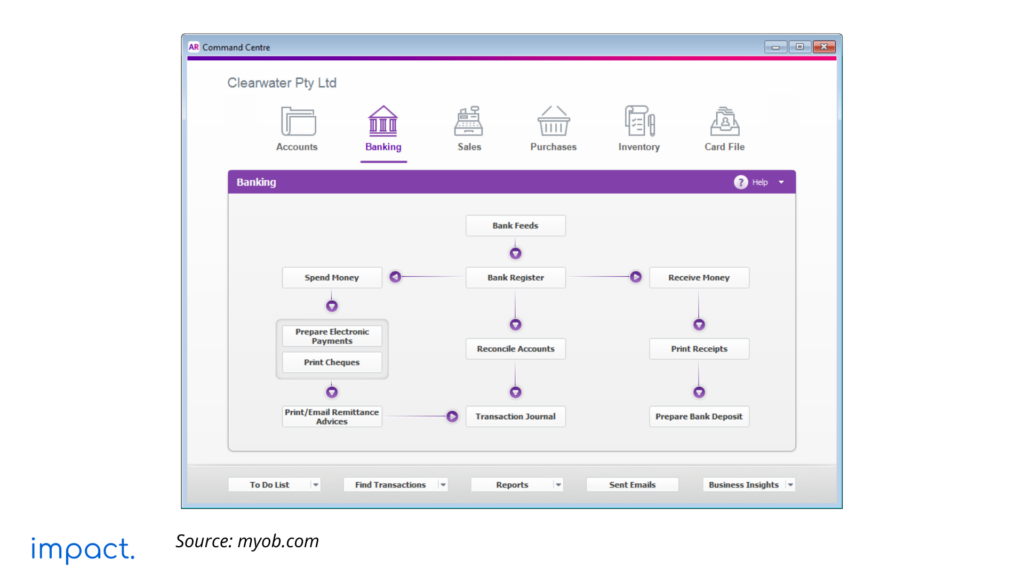Screen dimensions: 1024x576
Task: Open the Sales cash register icon
Action: pyautogui.click(x=468, y=121)
